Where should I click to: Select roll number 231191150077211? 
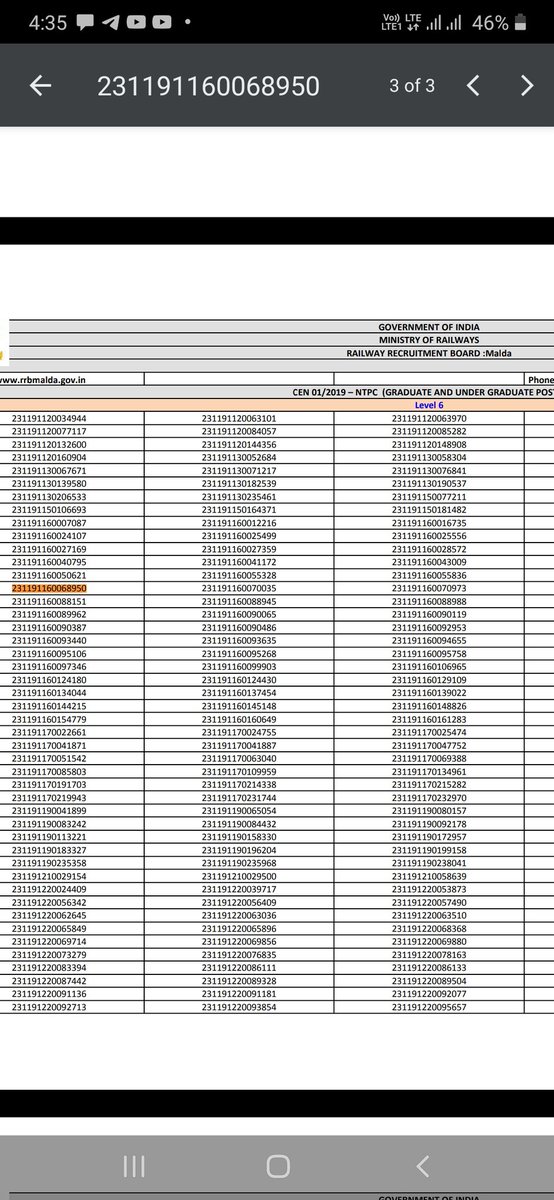tap(429, 497)
